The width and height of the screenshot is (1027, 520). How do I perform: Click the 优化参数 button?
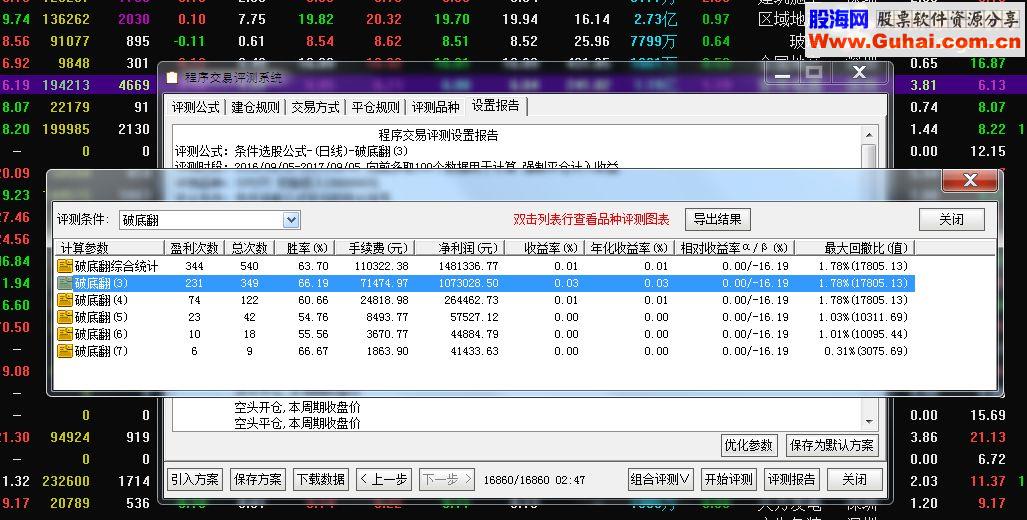click(x=749, y=445)
